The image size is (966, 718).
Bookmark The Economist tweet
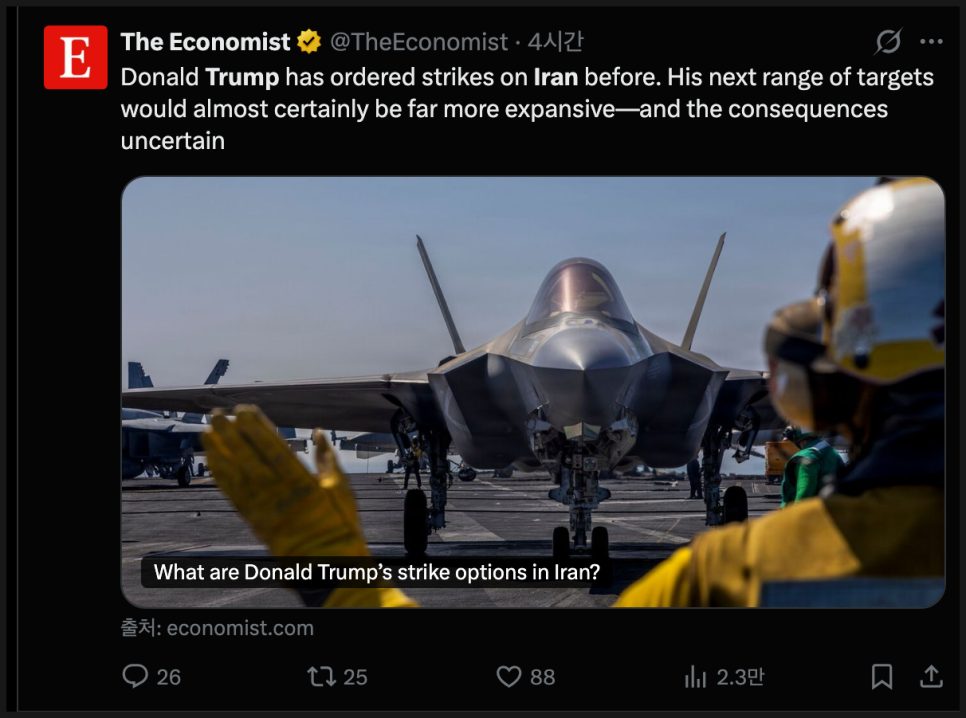tap(881, 677)
